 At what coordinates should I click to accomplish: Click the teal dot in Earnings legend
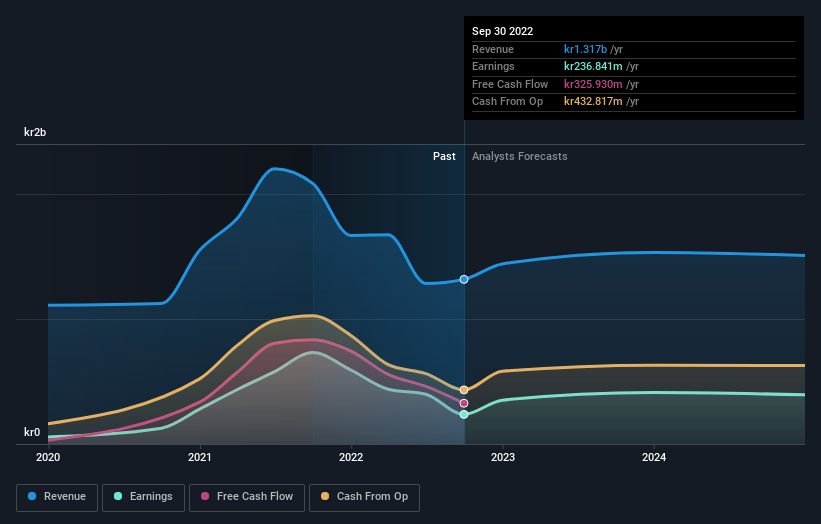coord(118,496)
